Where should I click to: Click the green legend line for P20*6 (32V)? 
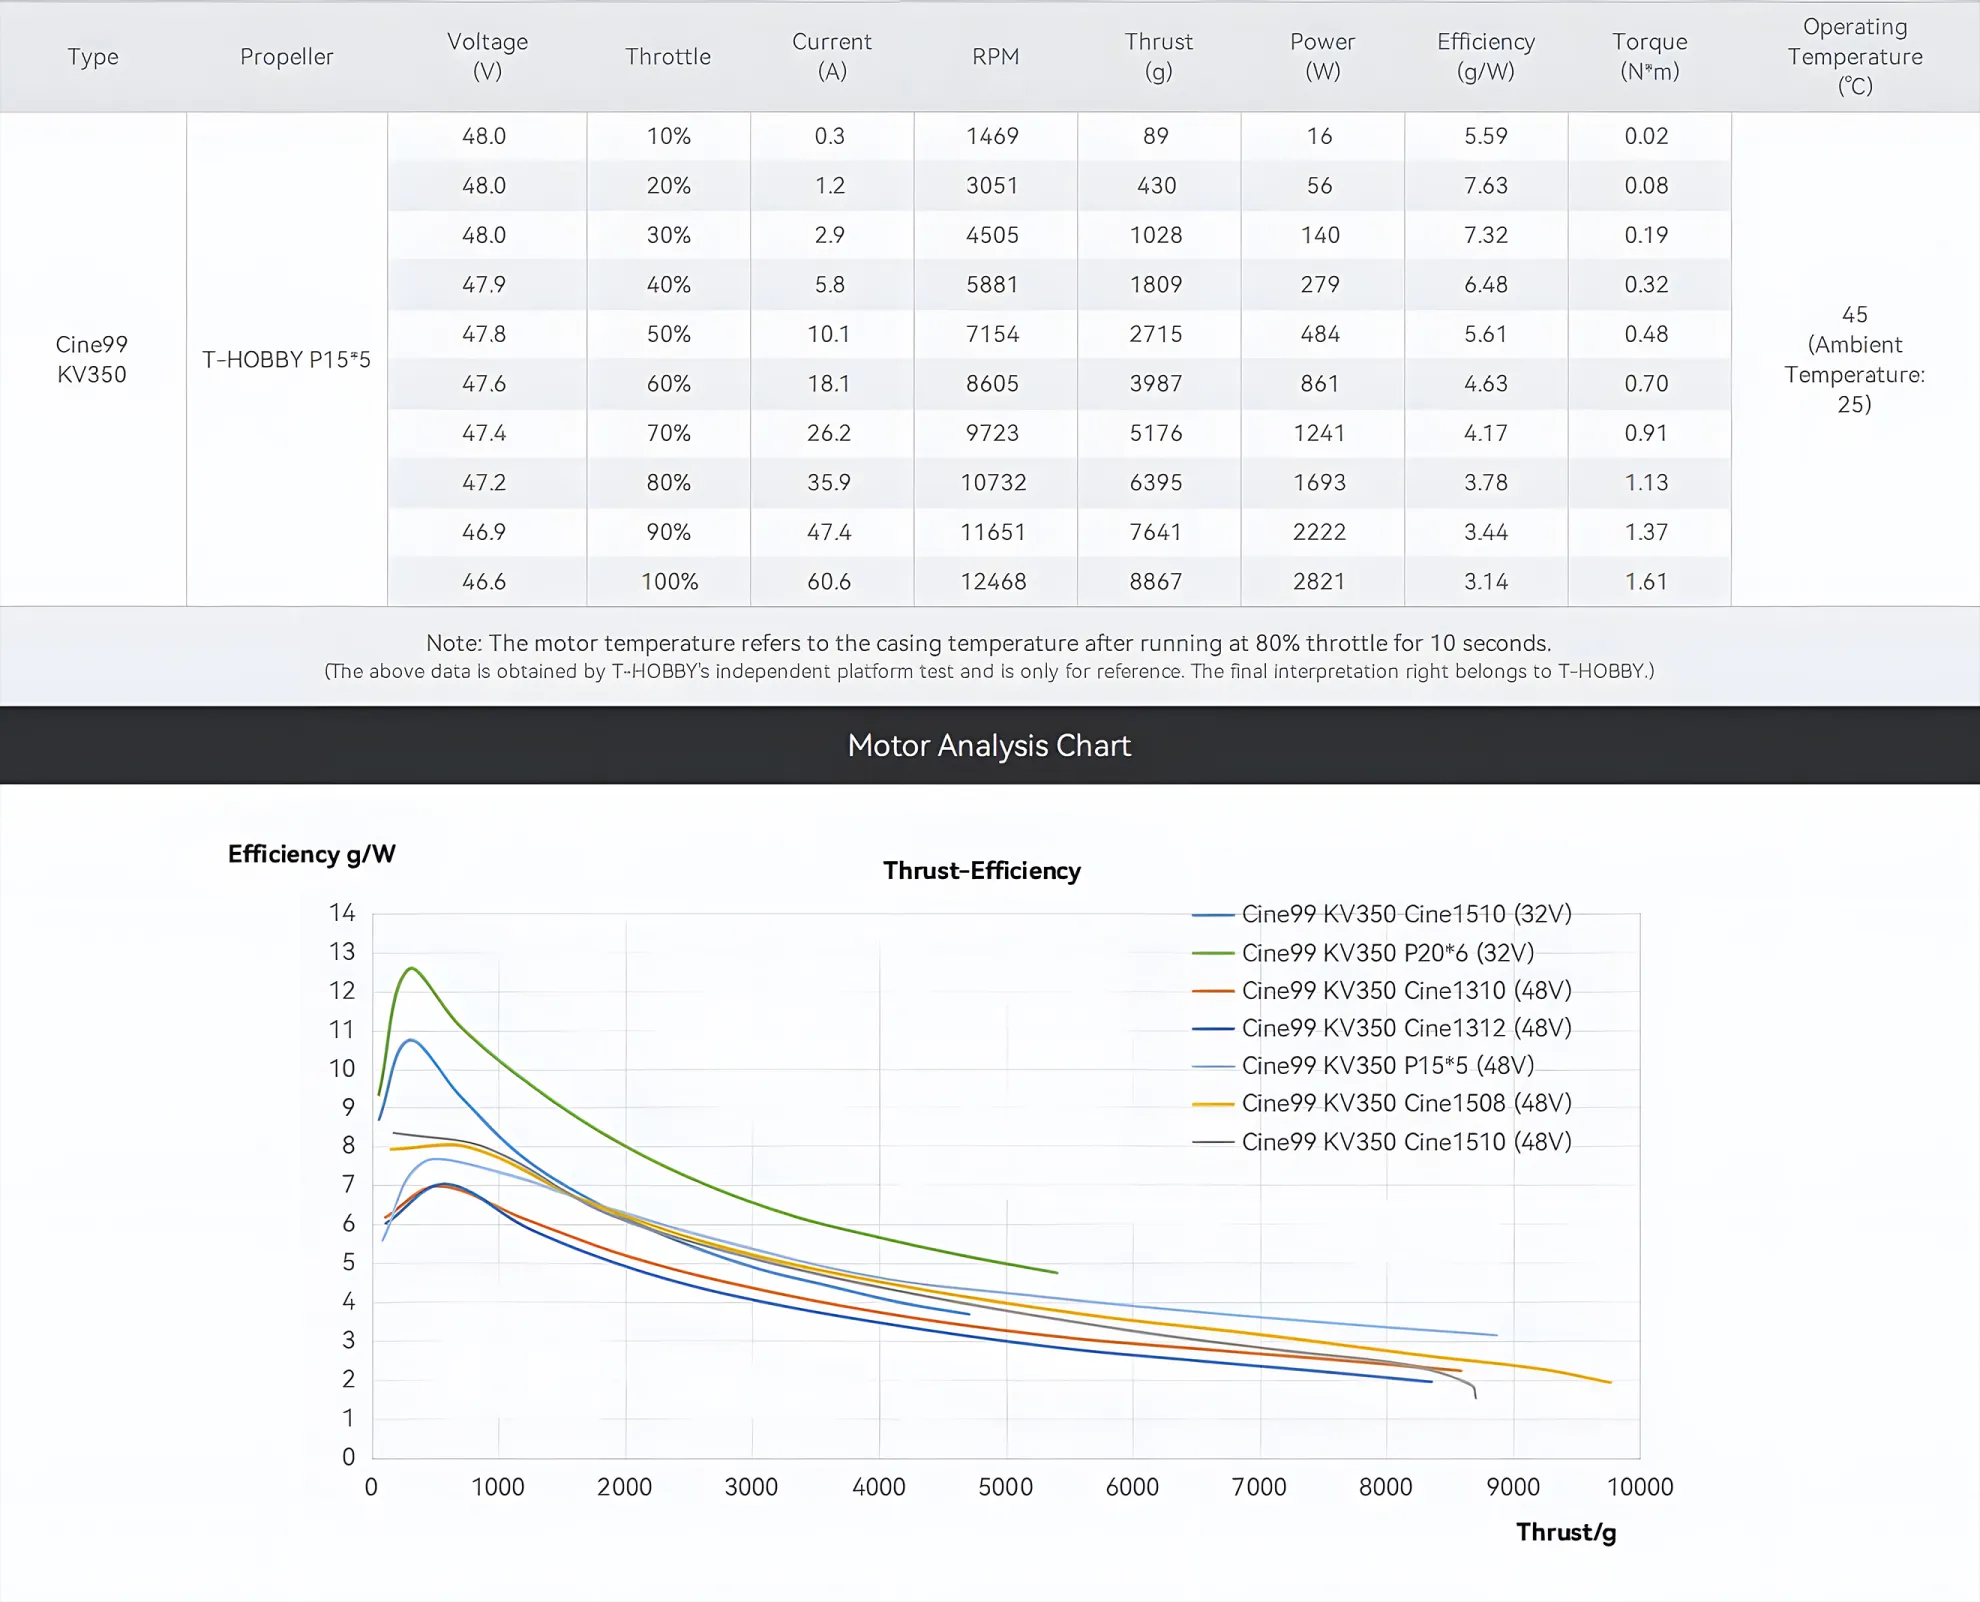point(1212,954)
